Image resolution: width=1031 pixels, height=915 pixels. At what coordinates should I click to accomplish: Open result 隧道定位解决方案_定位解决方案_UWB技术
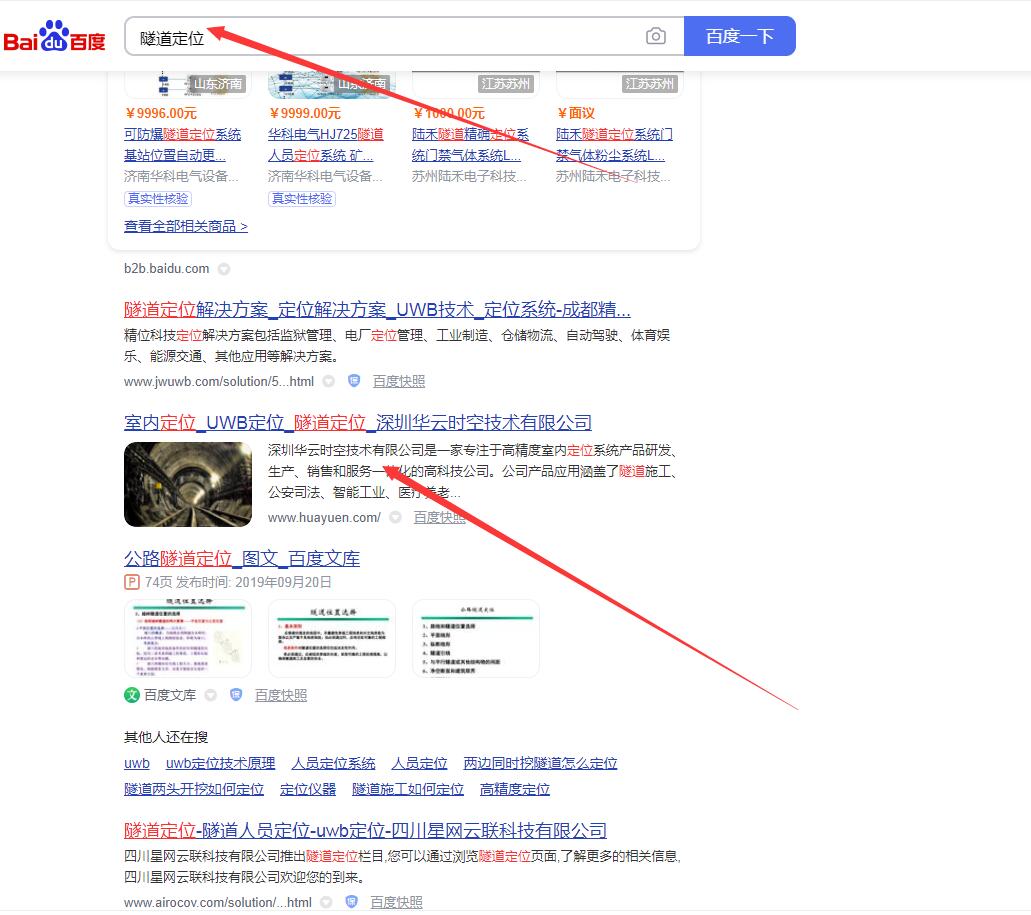[x=377, y=309]
